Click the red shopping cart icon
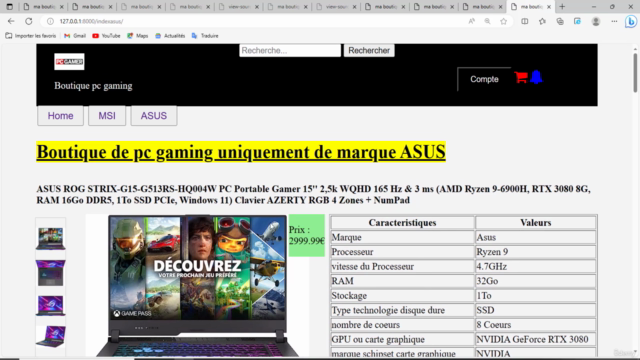Screen dimensions: 640x360 (521, 77)
